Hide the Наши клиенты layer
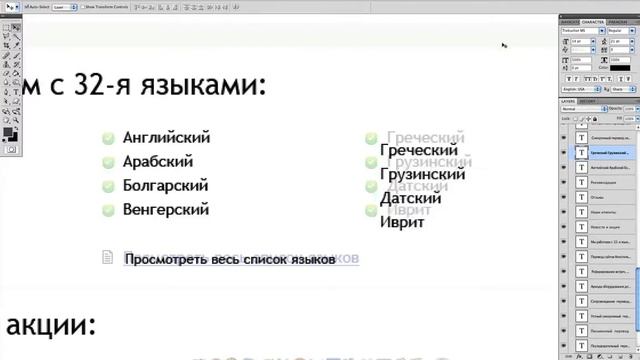This screenshot has height=360, width=640. [564, 212]
